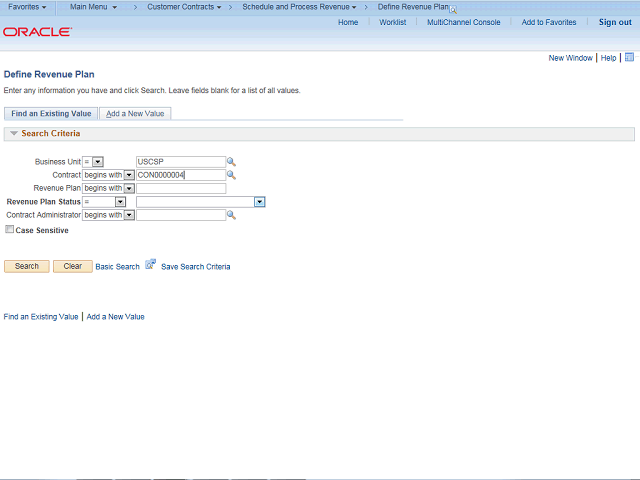
Task: Focus the Contract Administrator input field
Action: [181, 215]
